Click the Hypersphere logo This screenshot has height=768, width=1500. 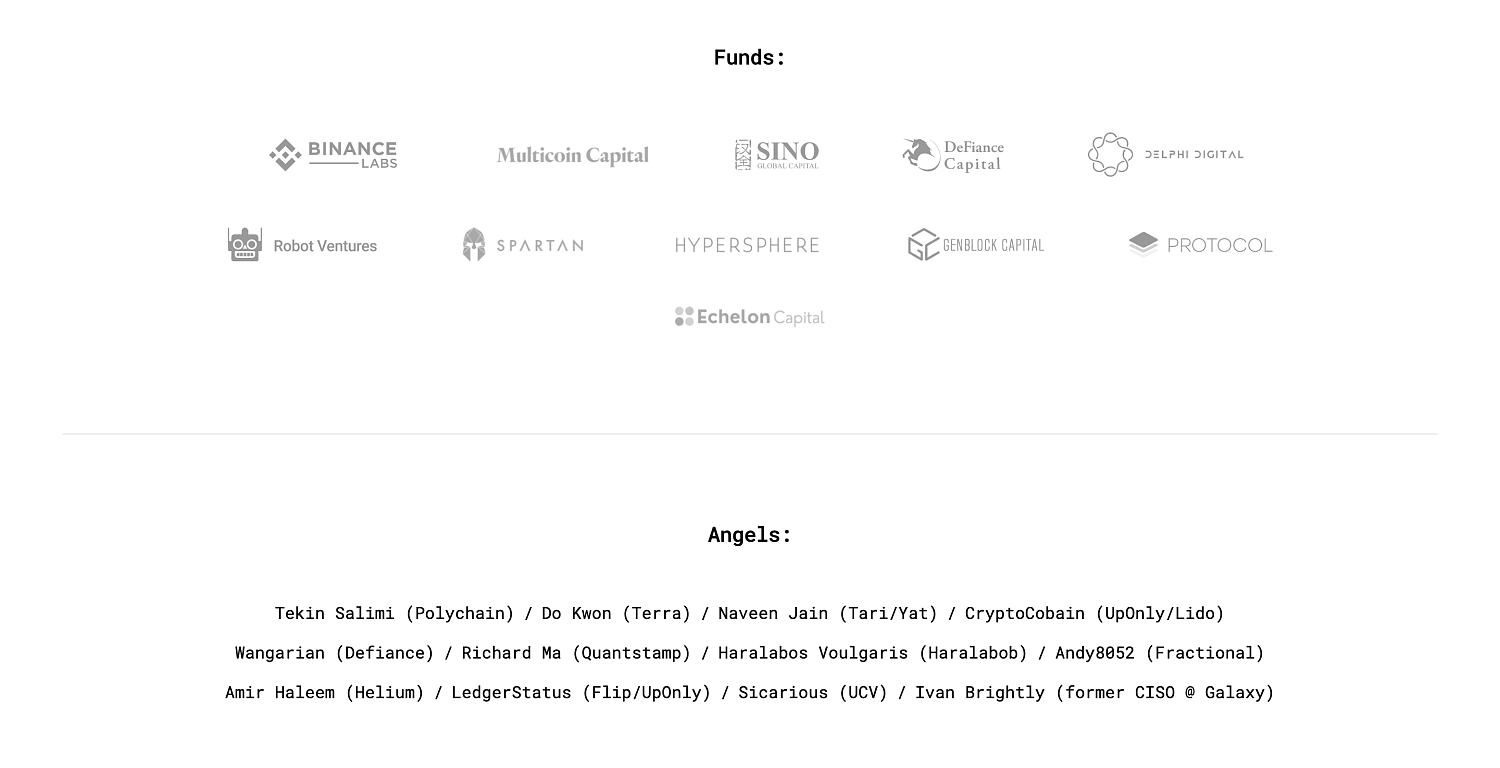click(x=747, y=245)
